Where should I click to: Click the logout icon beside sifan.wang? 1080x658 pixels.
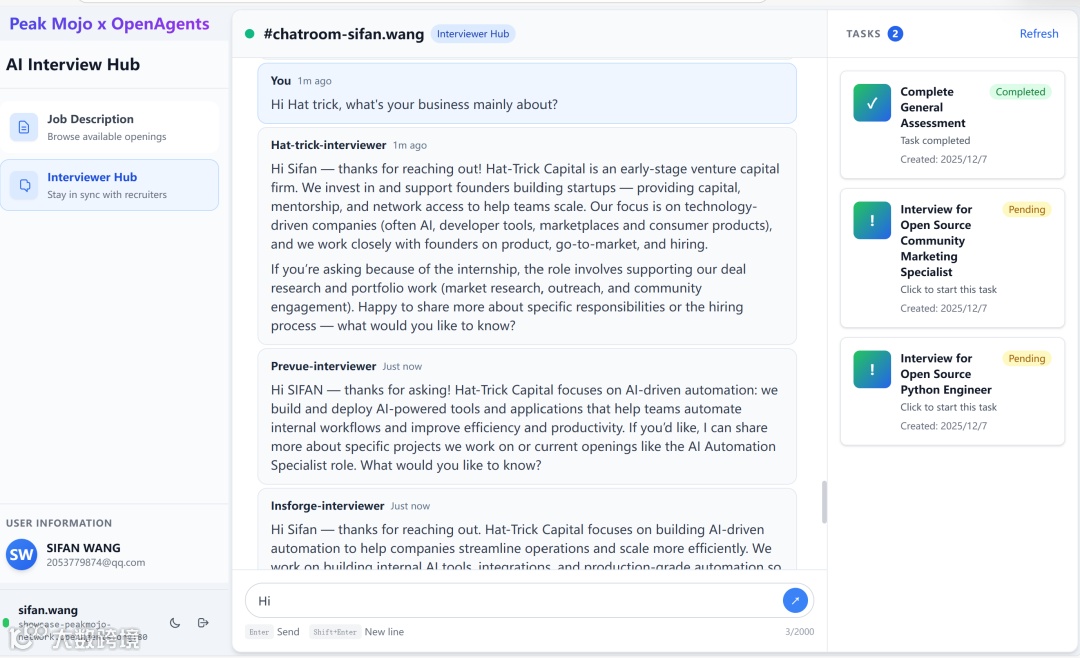coord(203,623)
